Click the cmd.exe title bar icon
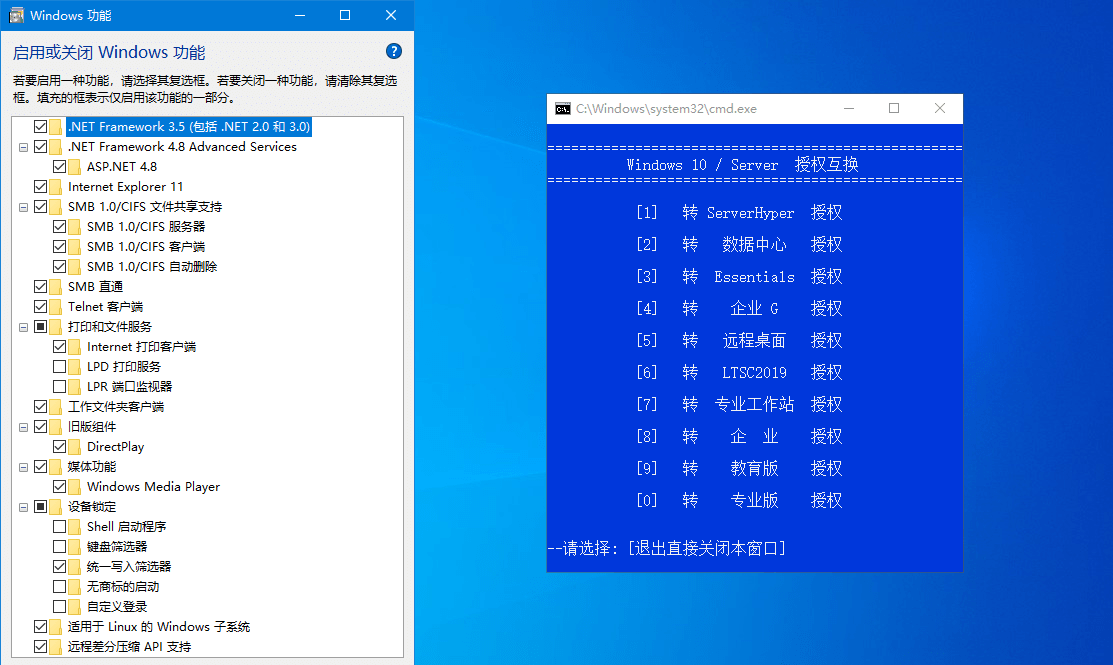 [561, 108]
